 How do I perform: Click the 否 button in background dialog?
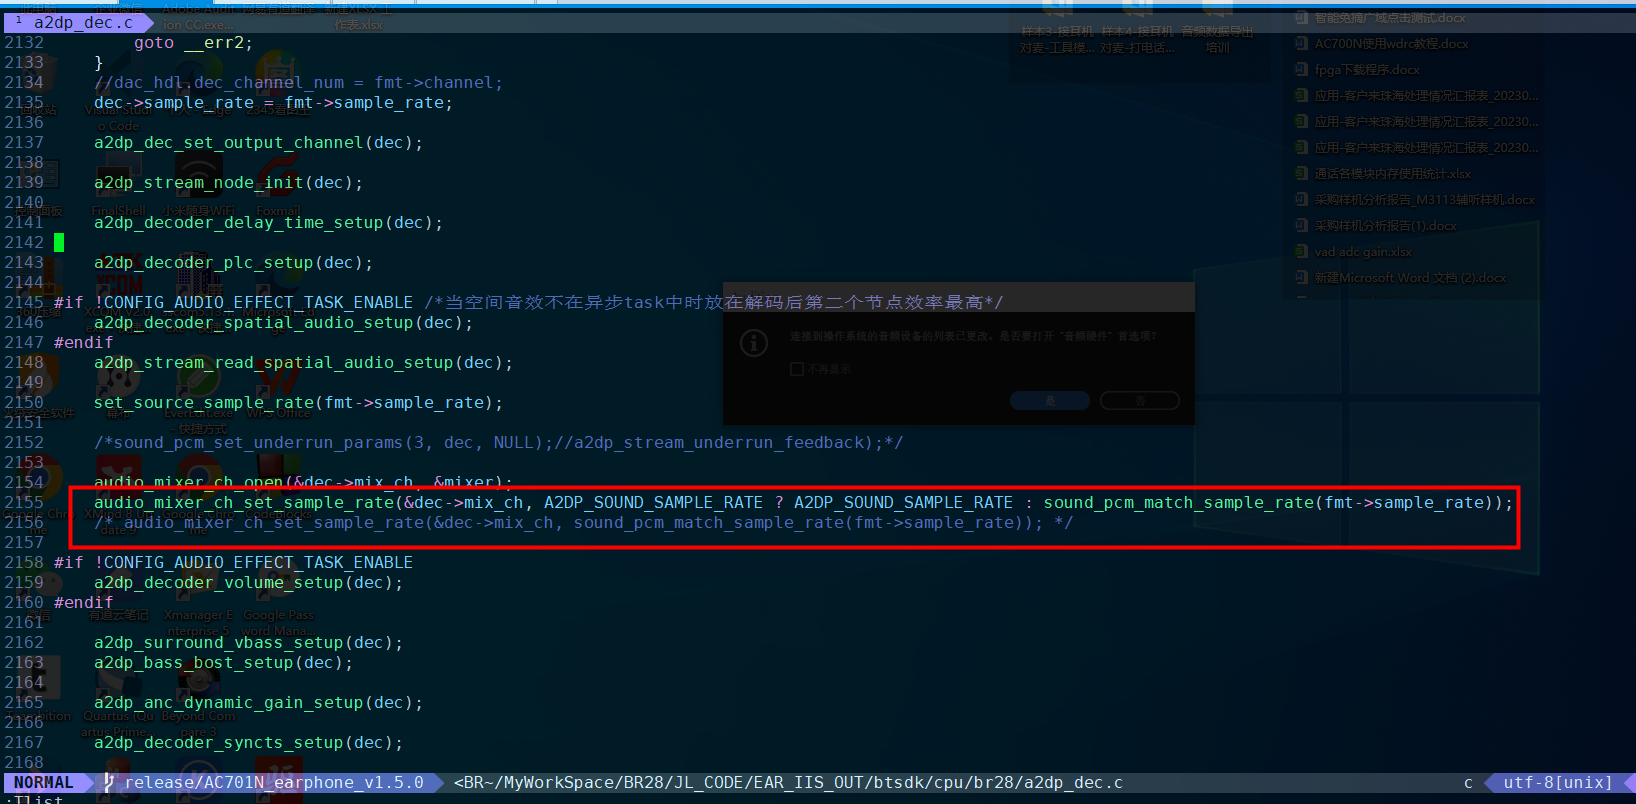[1140, 400]
